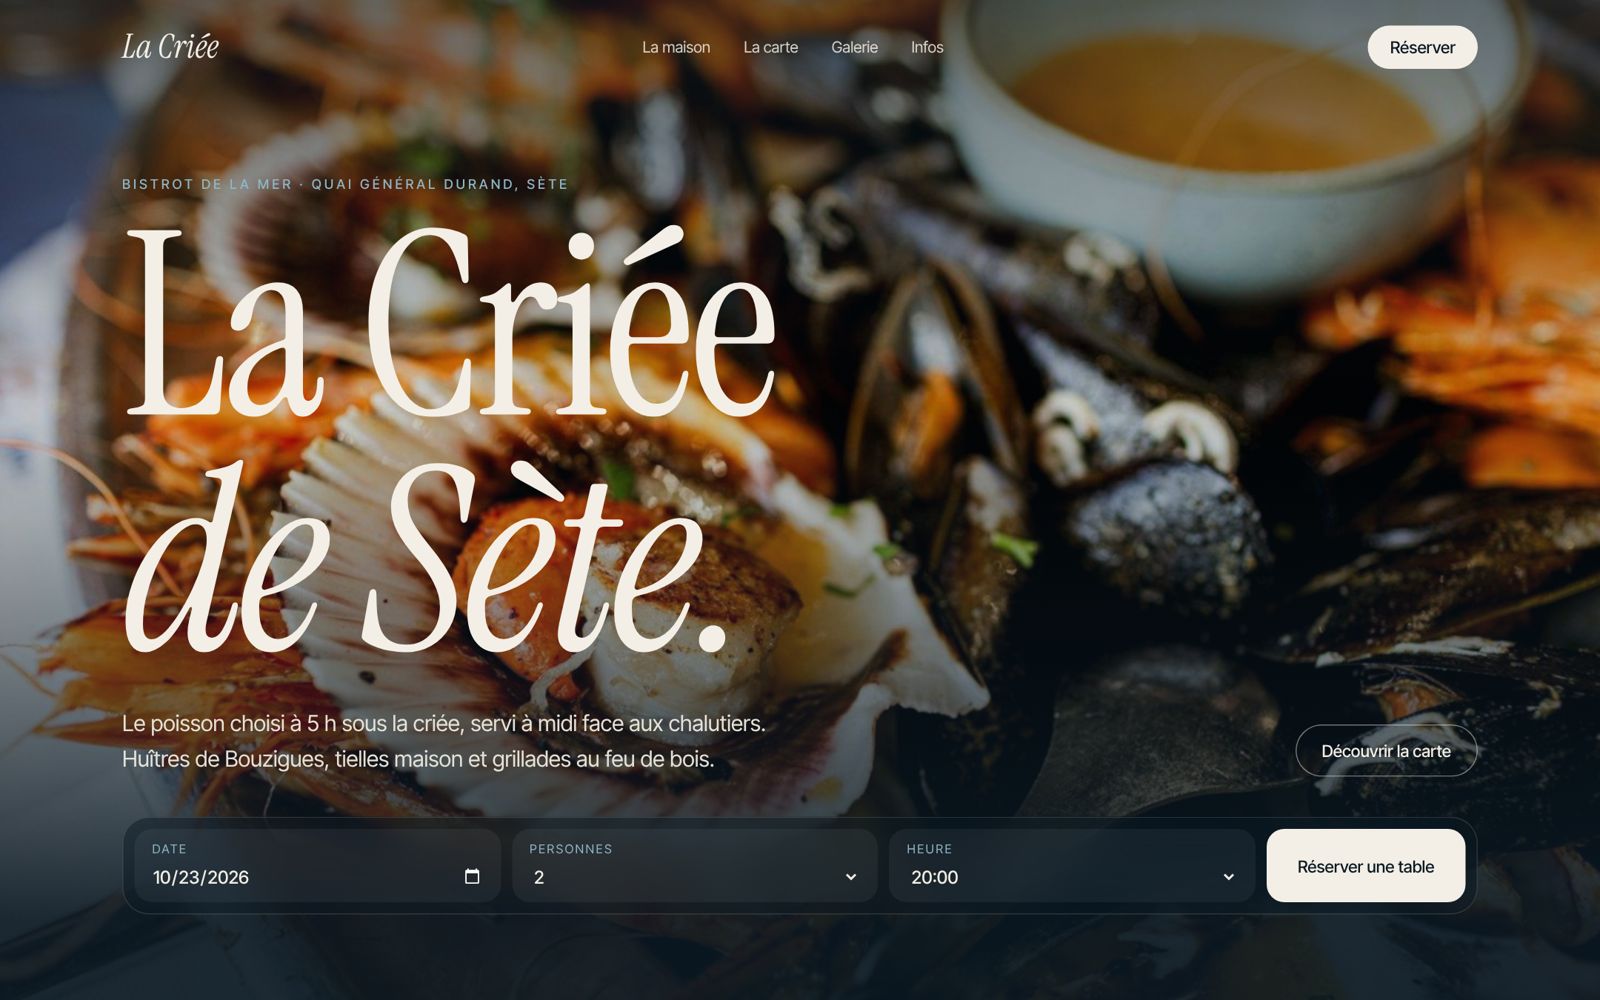Open the La maison menu item
The width and height of the screenshot is (1600, 1000).
tap(676, 47)
